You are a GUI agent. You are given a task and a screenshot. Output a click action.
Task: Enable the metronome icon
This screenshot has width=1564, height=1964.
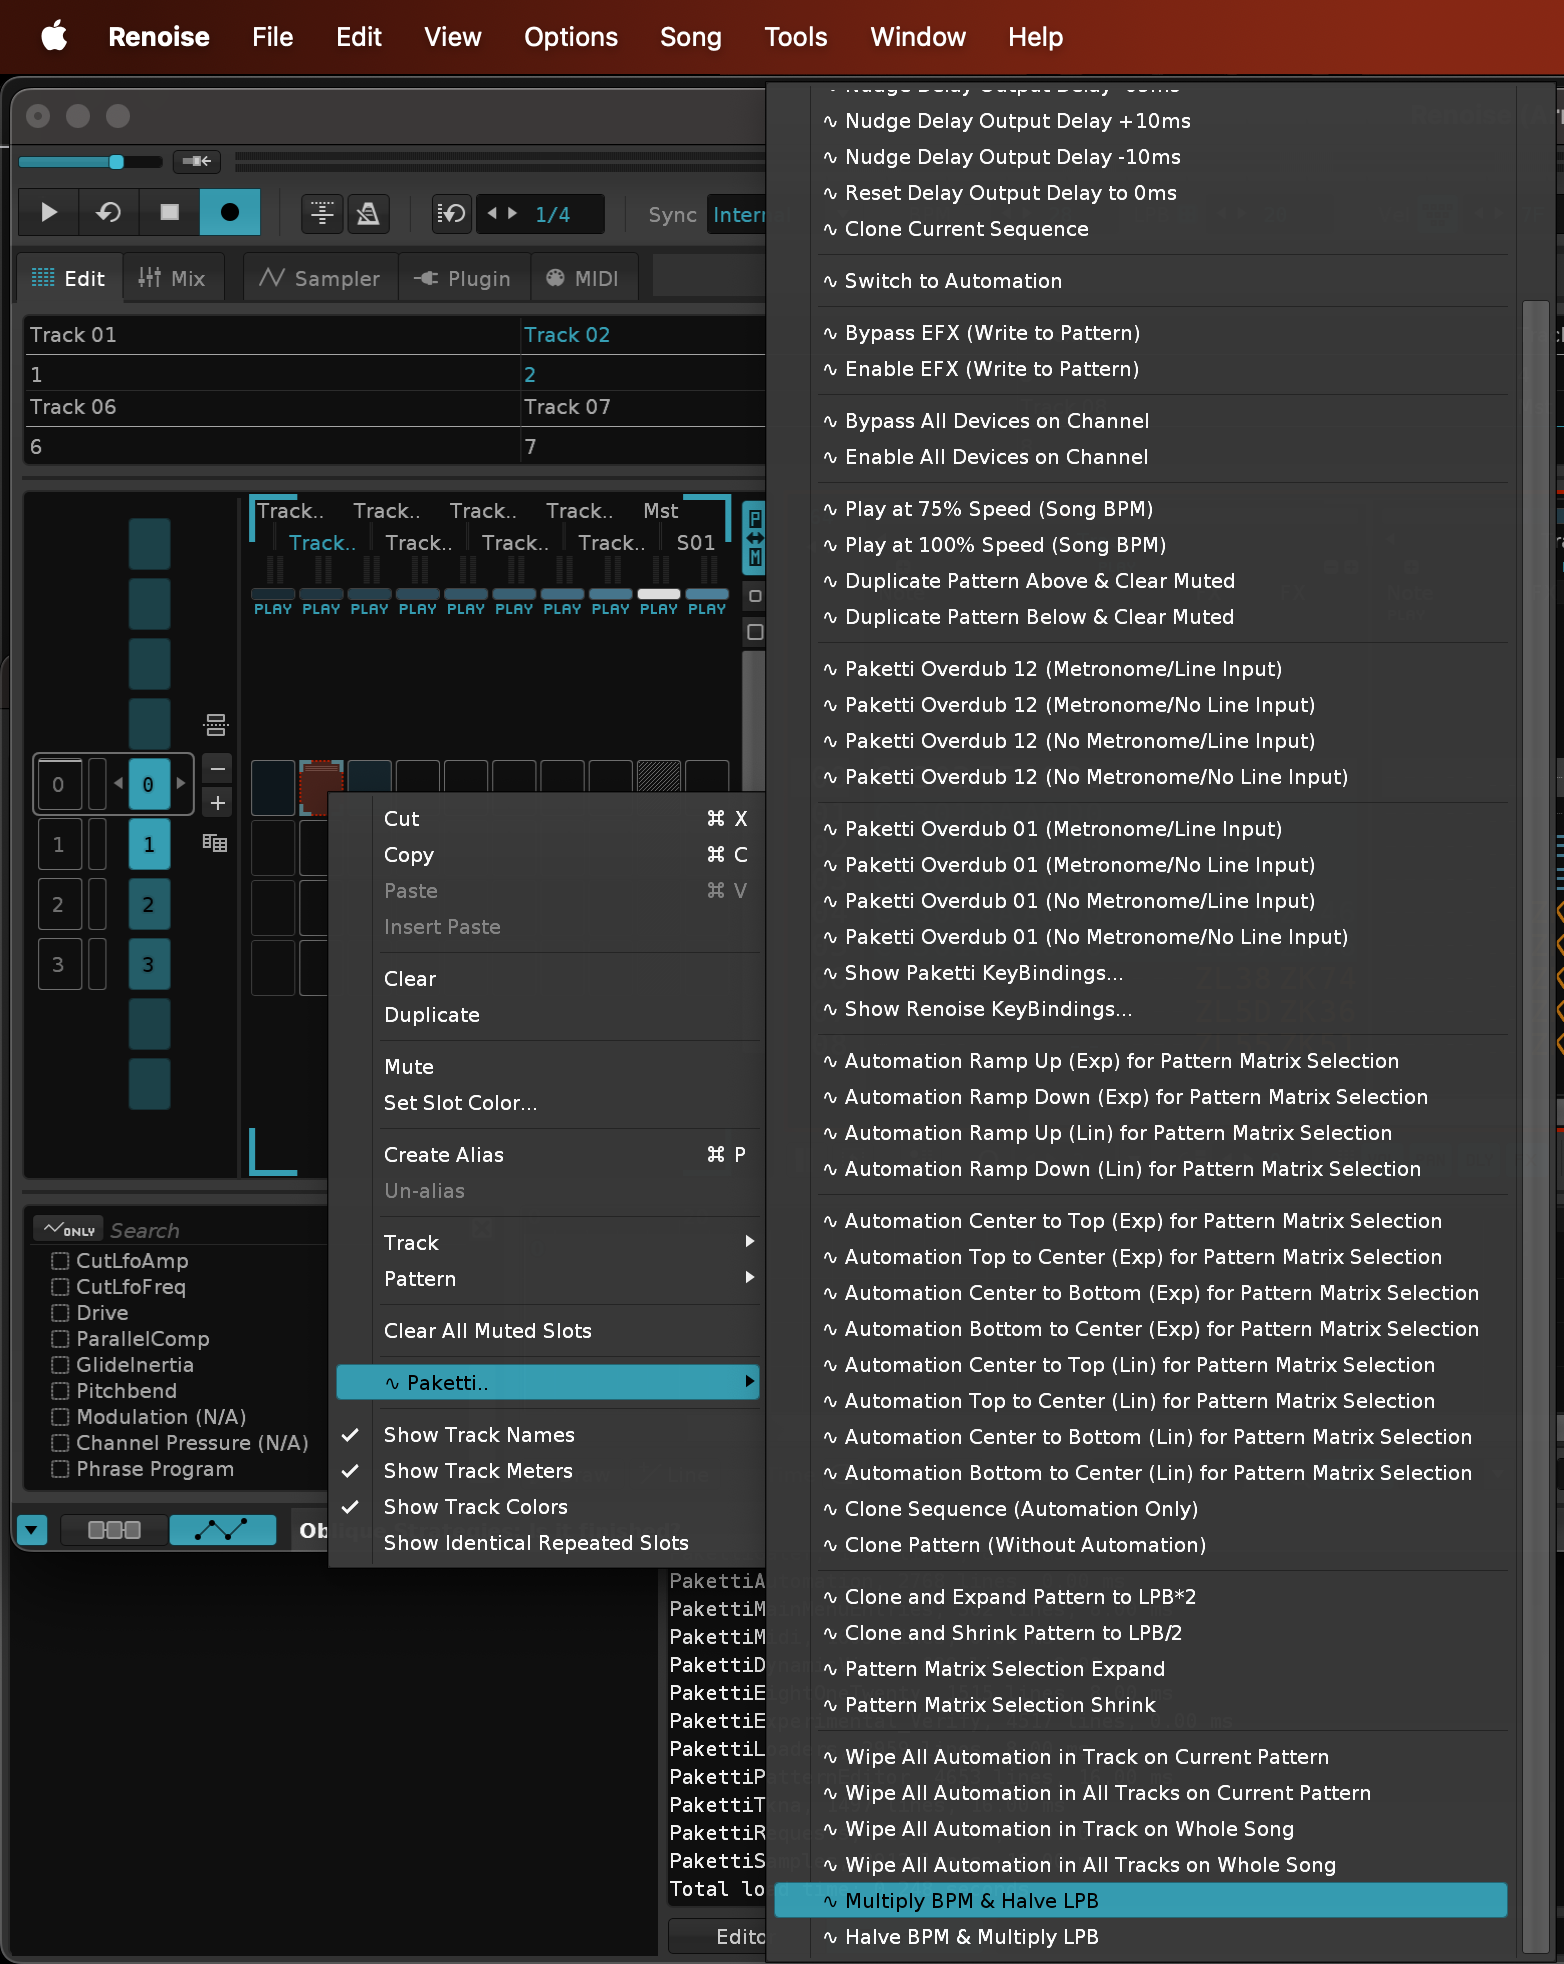pos(368,214)
